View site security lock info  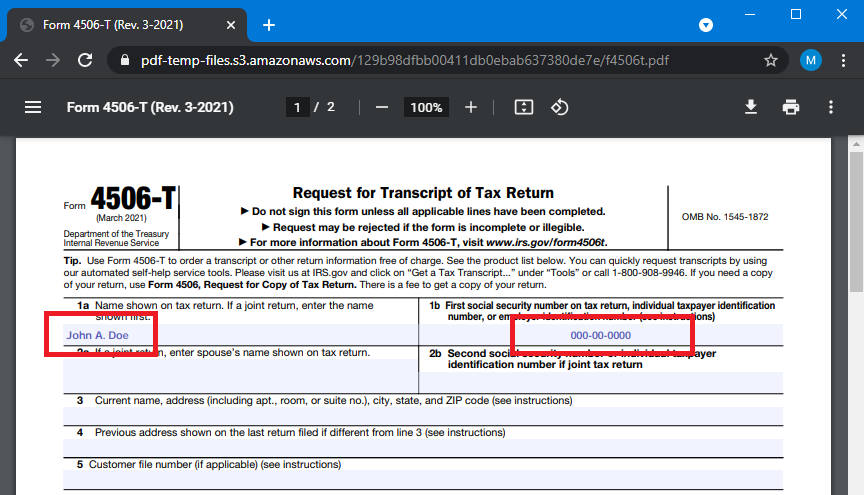pyautogui.click(x=125, y=60)
